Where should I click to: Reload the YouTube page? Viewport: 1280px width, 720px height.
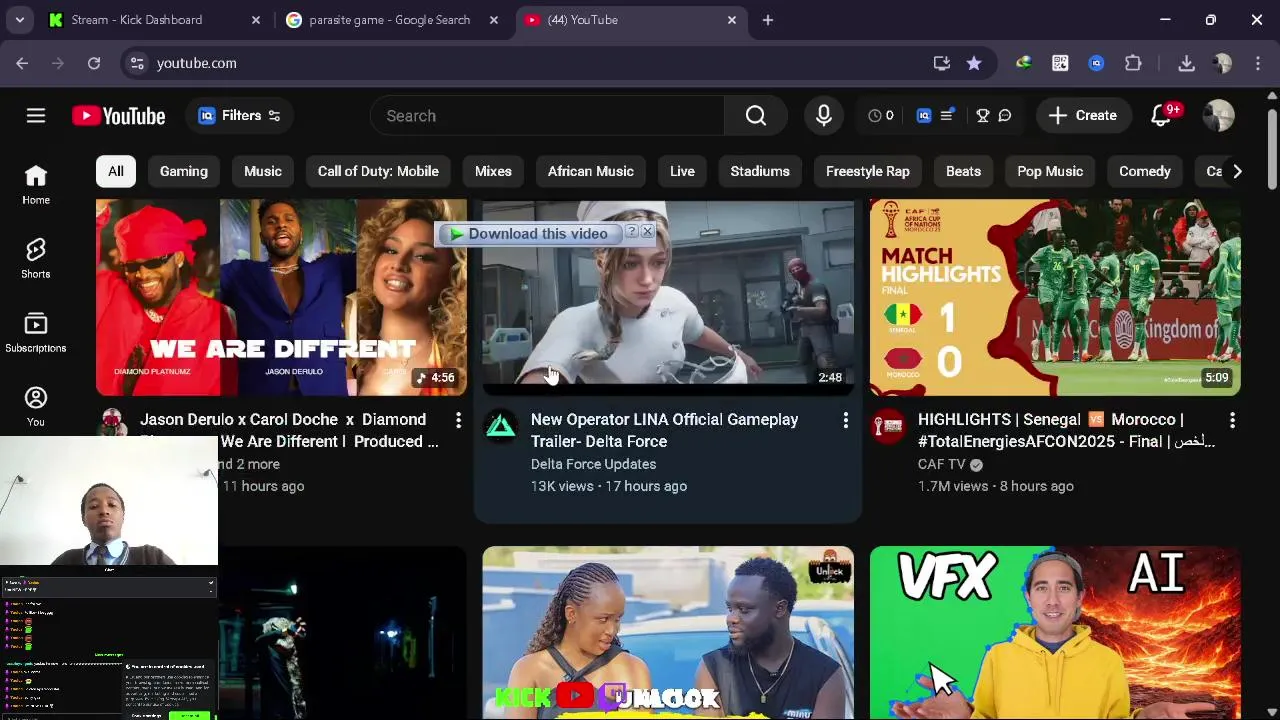pyautogui.click(x=94, y=63)
